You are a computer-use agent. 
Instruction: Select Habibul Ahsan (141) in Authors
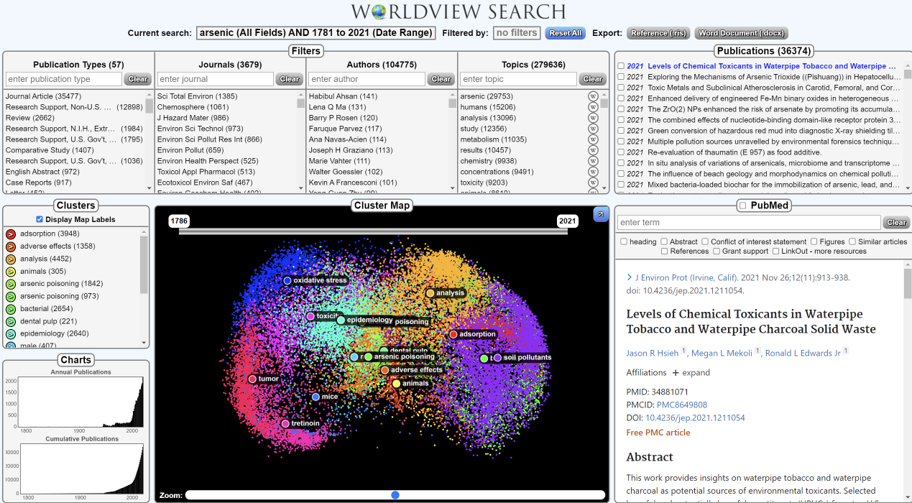click(343, 97)
